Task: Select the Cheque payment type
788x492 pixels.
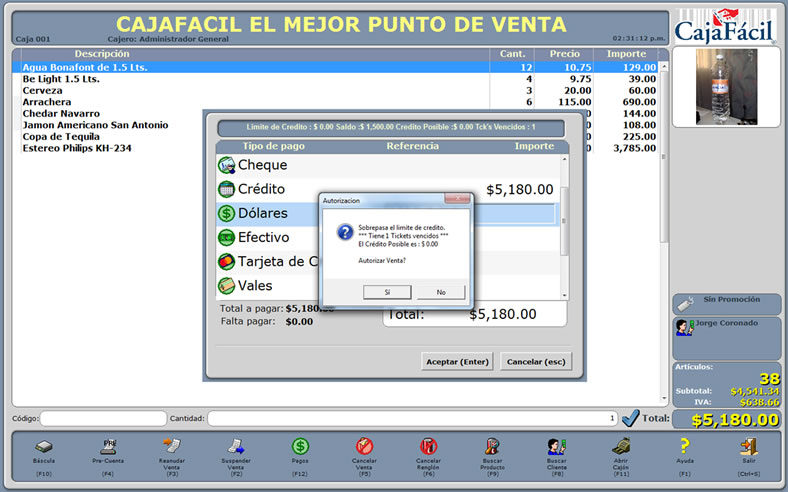Action: coord(262,165)
